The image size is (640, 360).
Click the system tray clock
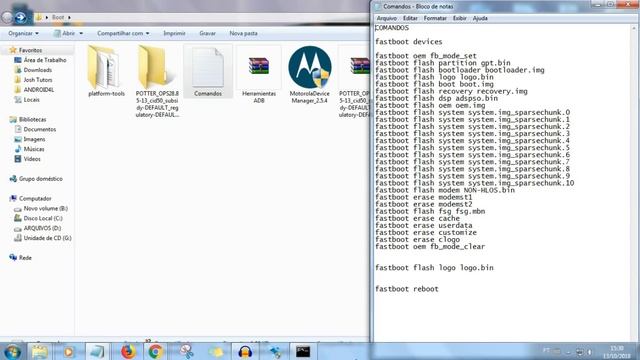(616, 352)
